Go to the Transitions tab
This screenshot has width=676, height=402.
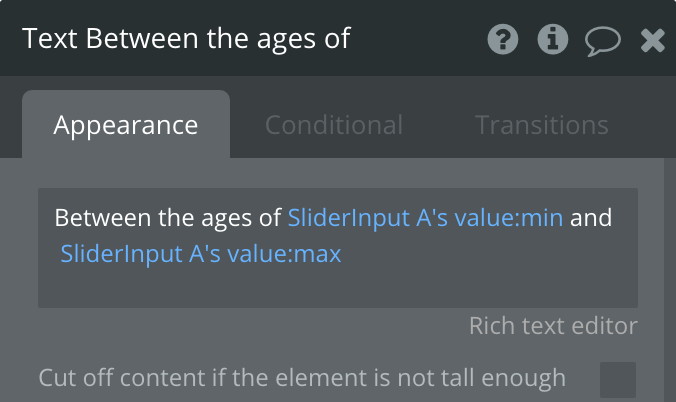click(x=542, y=125)
